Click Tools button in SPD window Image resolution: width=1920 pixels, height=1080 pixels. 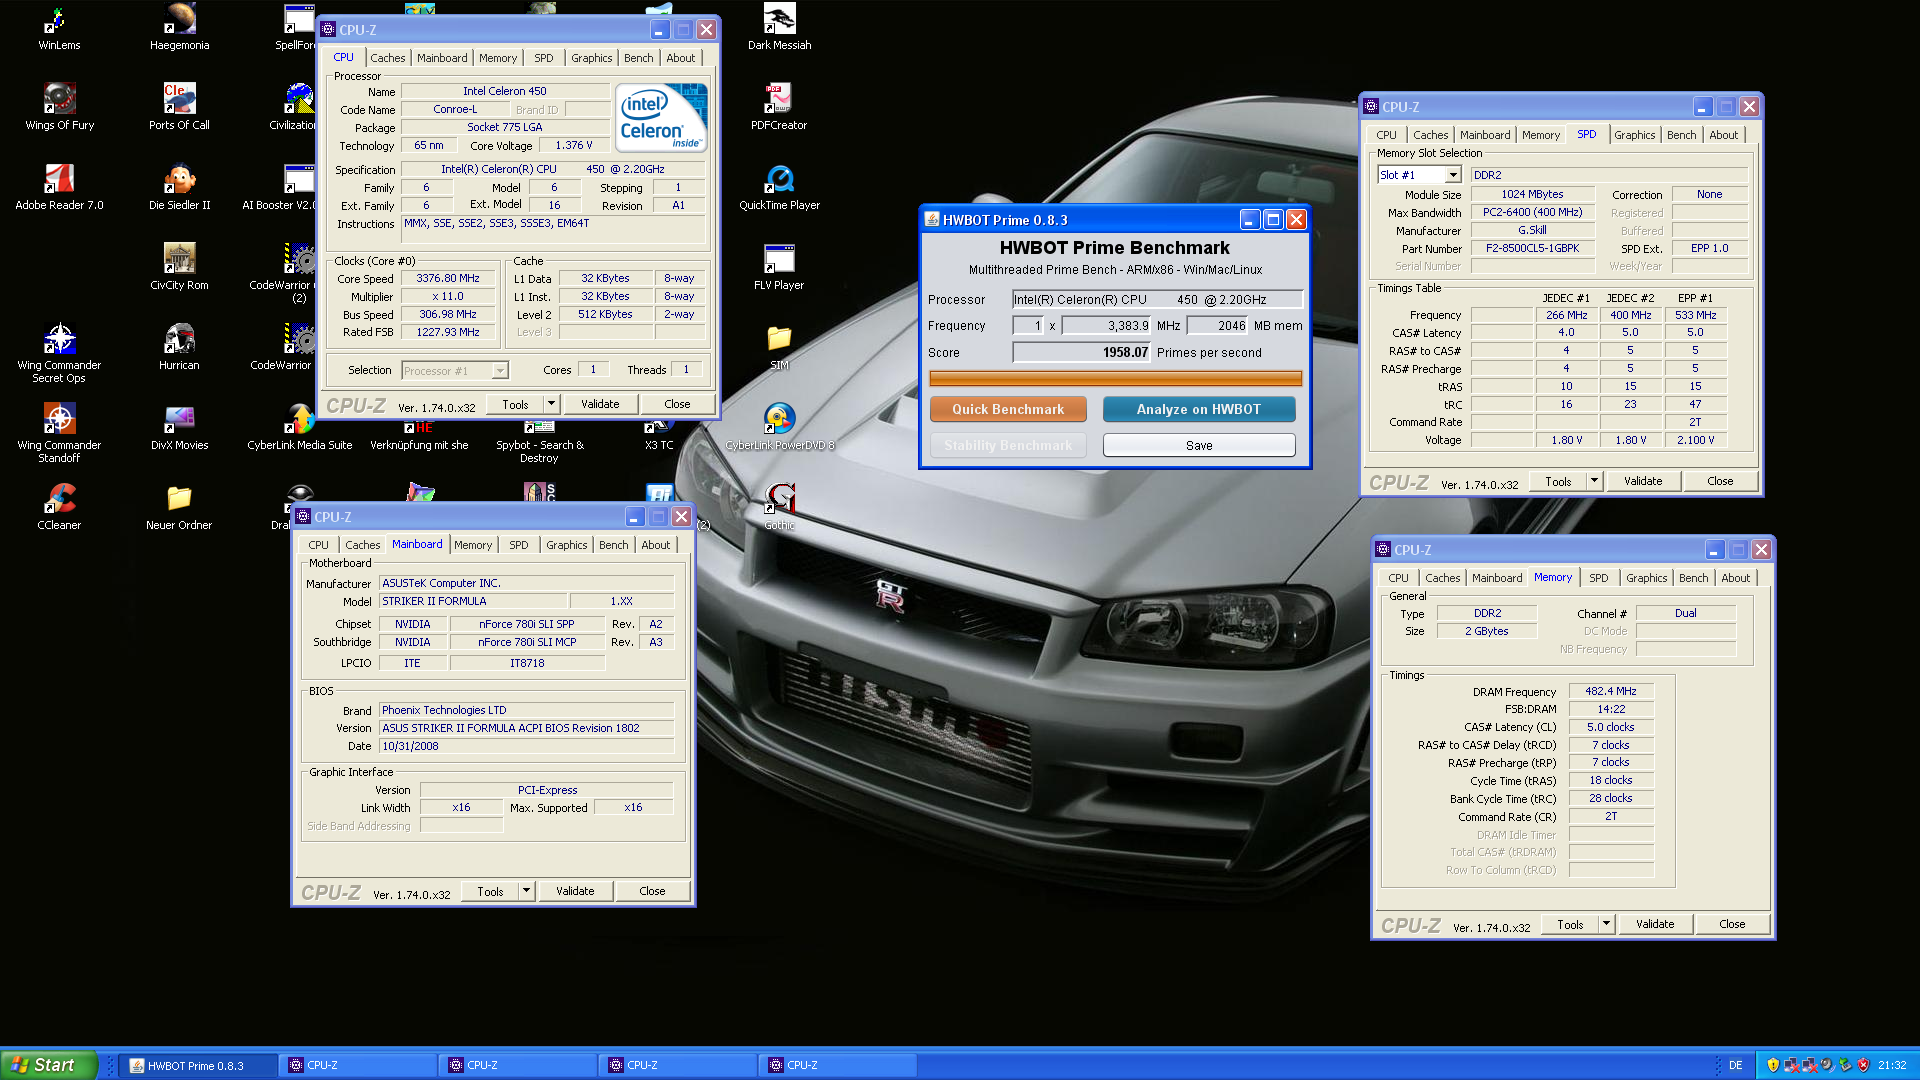[1558, 481]
